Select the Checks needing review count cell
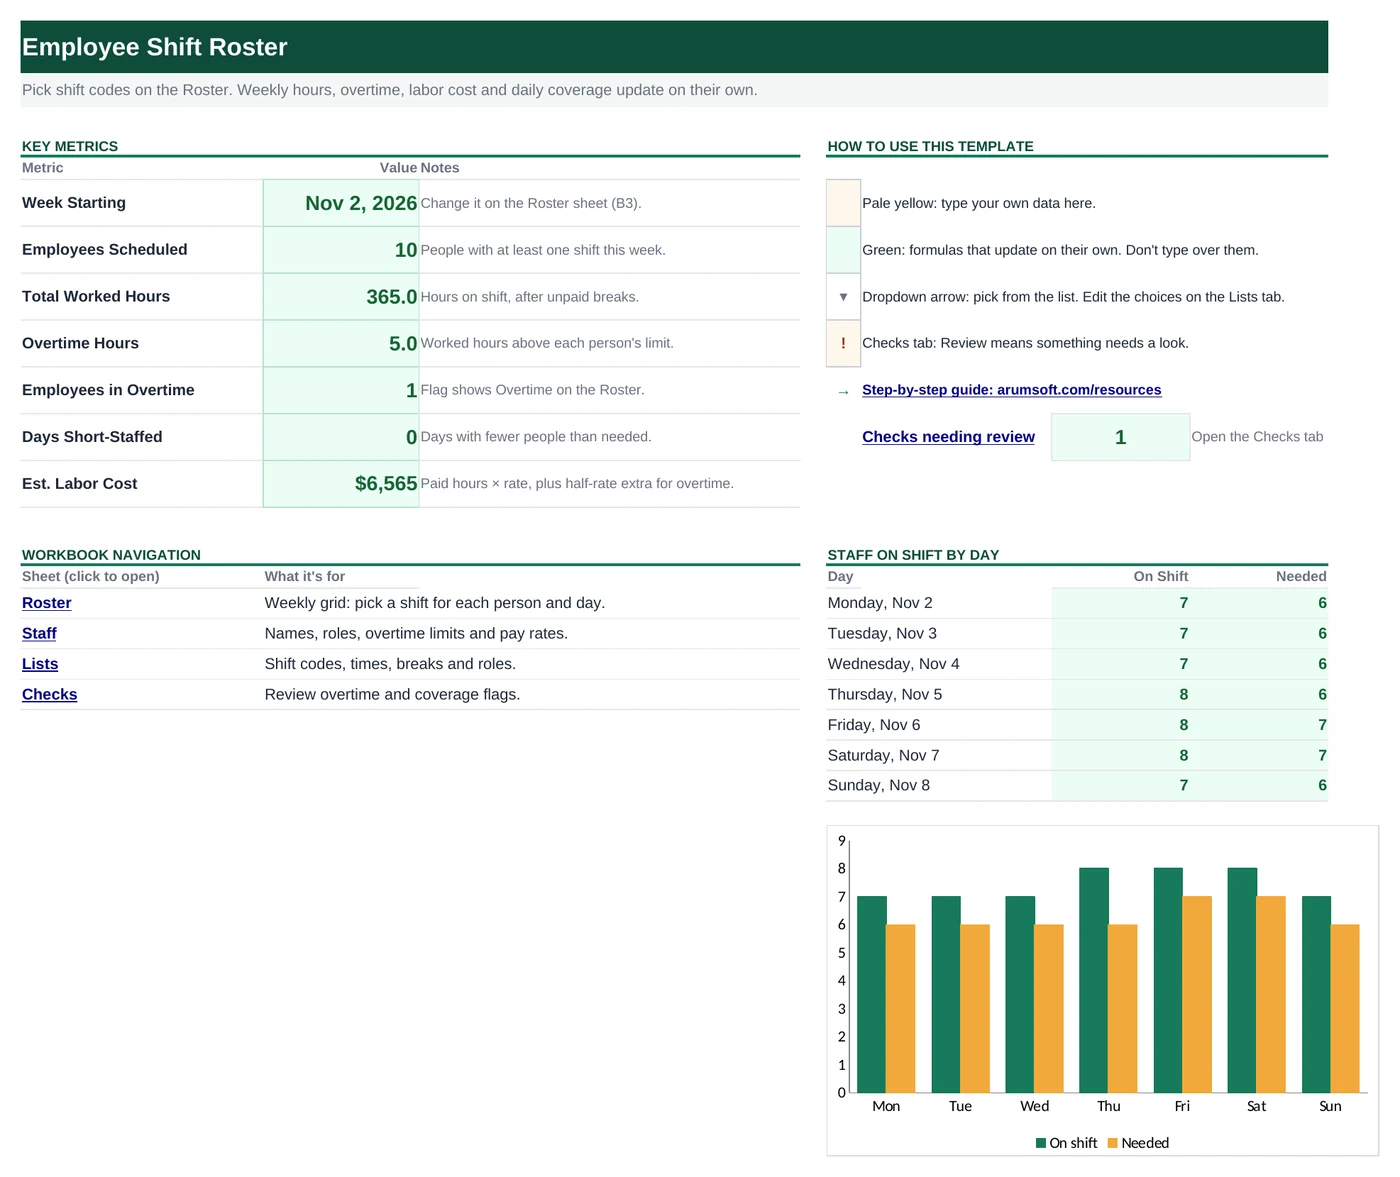Image resolution: width=1400 pixels, height=1177 pixels. tap(1120, 437)
